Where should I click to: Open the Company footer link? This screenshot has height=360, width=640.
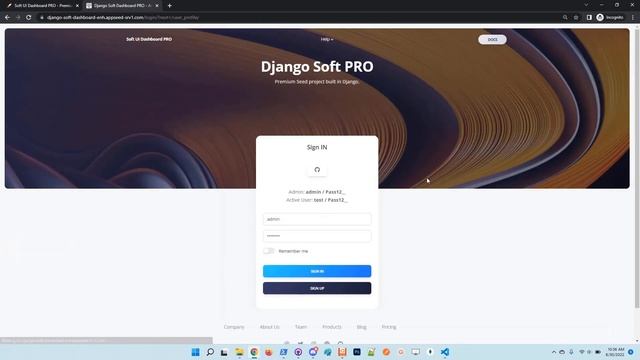(x=234, y=327)
